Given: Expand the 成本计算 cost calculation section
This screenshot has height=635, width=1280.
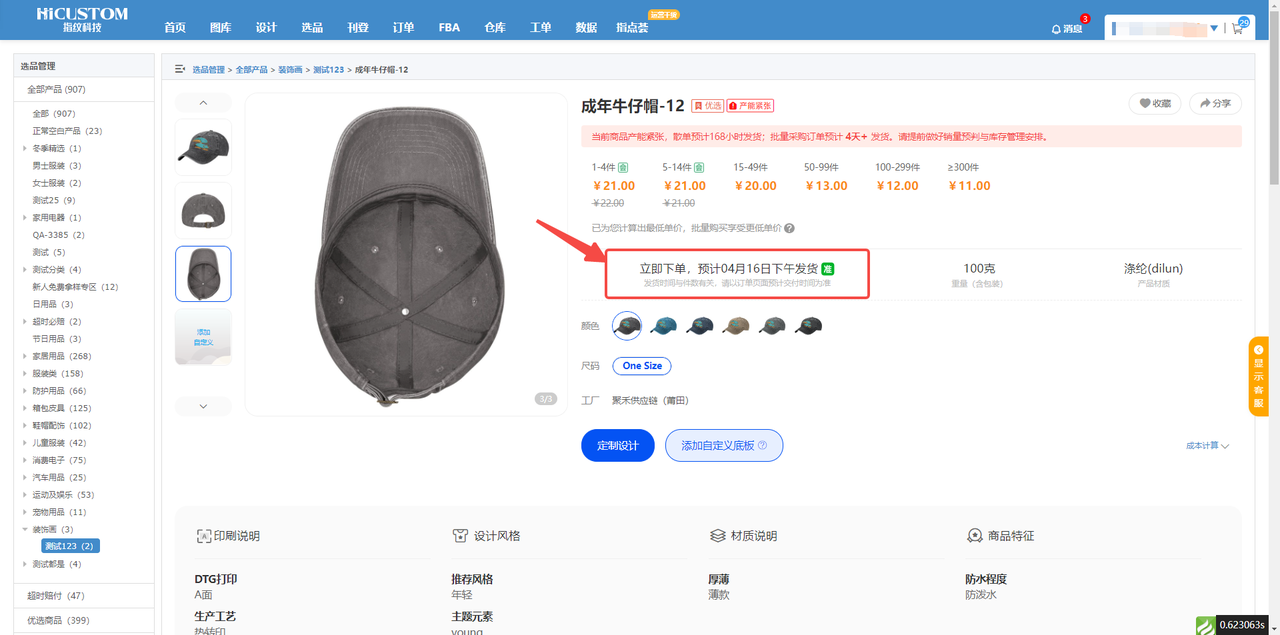Looking at the screenshot, I should 1207,446.
